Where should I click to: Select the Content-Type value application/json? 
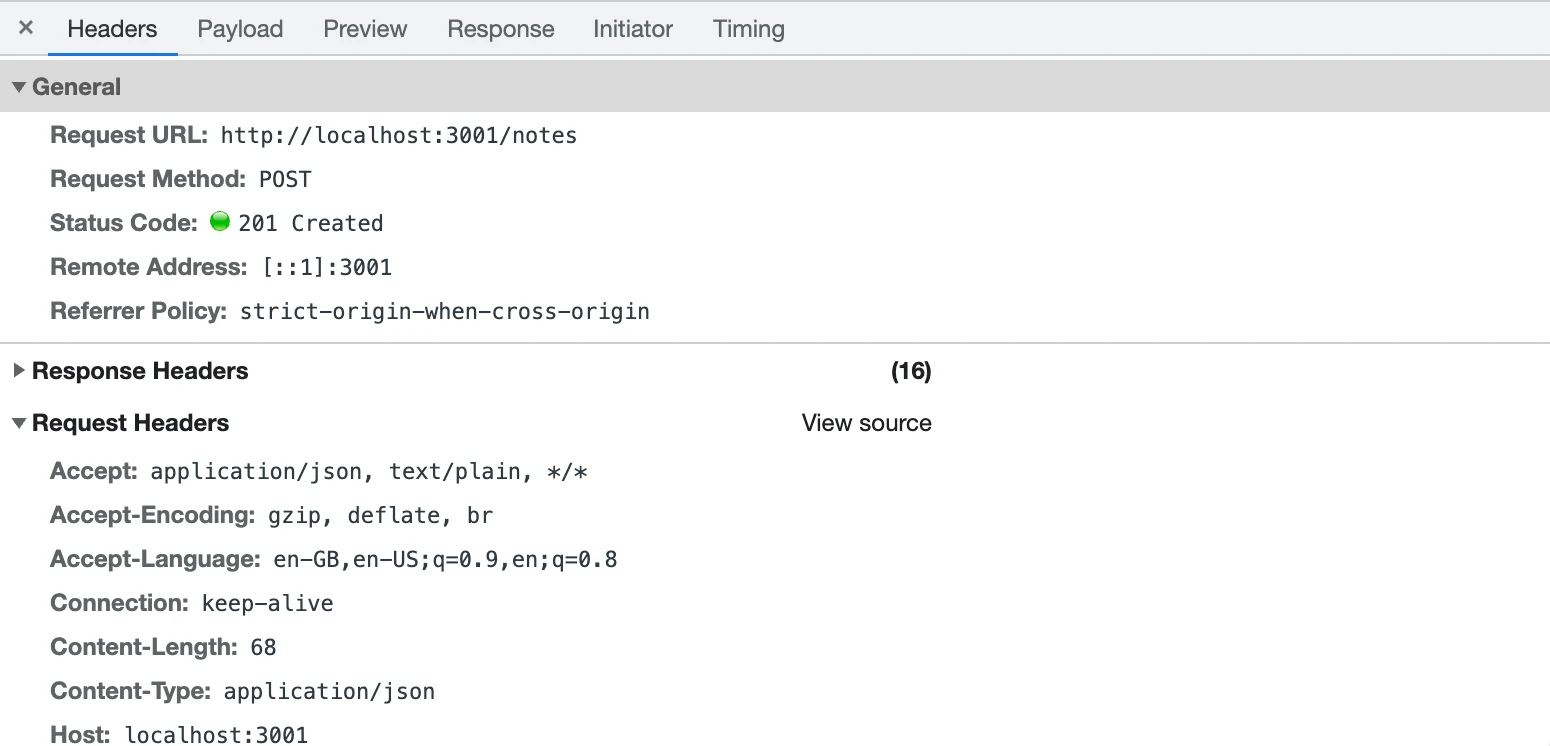(x=329, y=691)
